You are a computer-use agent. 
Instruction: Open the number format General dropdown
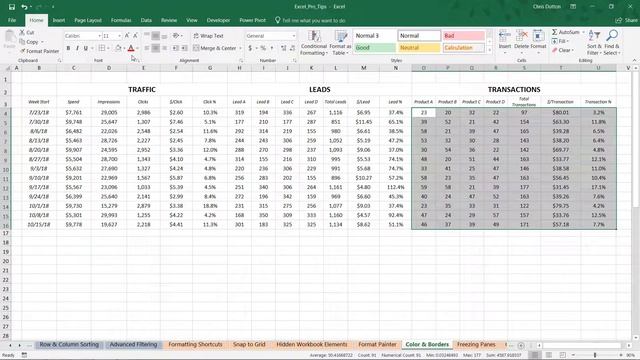(293, 36)
